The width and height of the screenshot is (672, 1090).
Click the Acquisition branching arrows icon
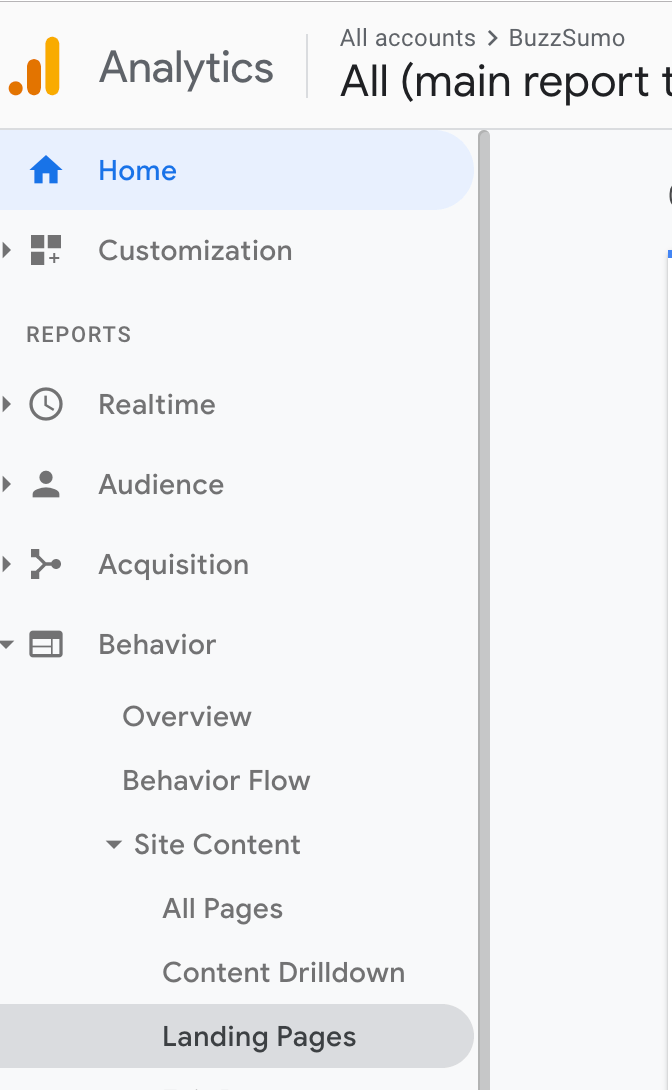[46, 565]
